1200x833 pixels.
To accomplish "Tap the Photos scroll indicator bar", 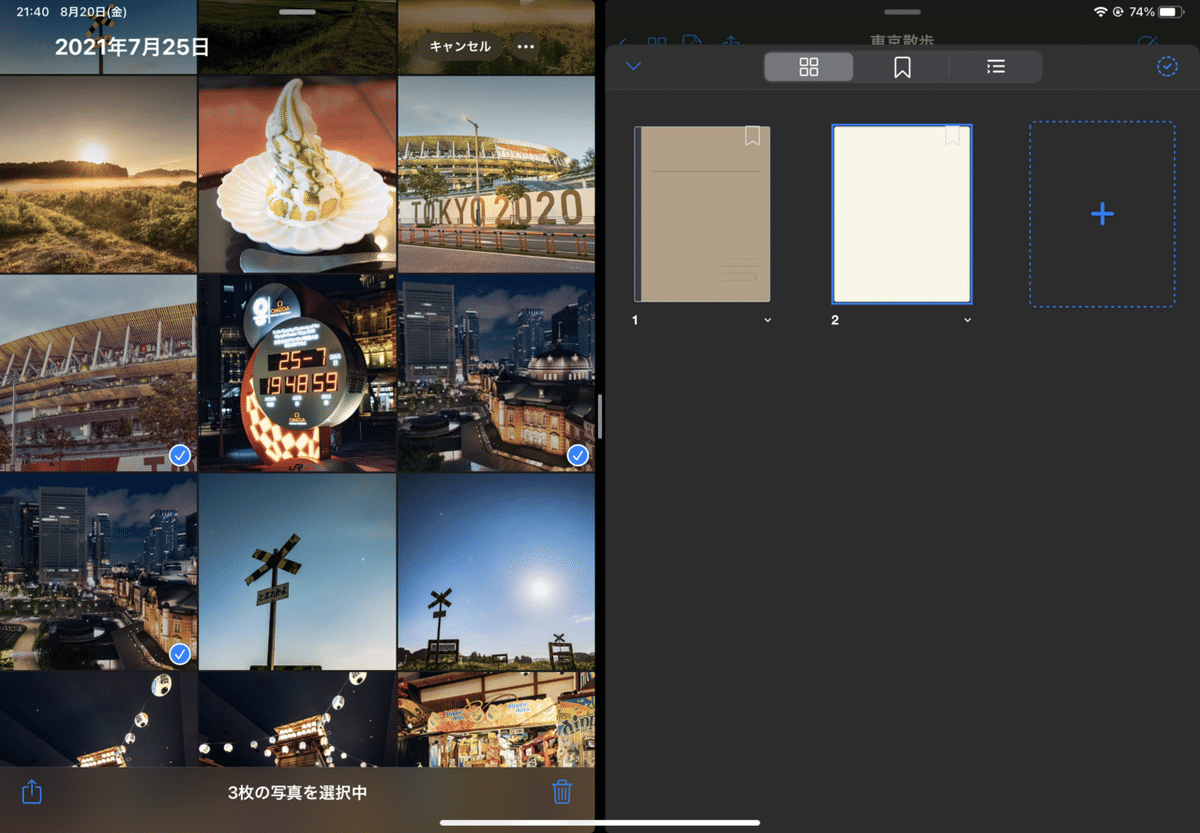I will point(599,415).
